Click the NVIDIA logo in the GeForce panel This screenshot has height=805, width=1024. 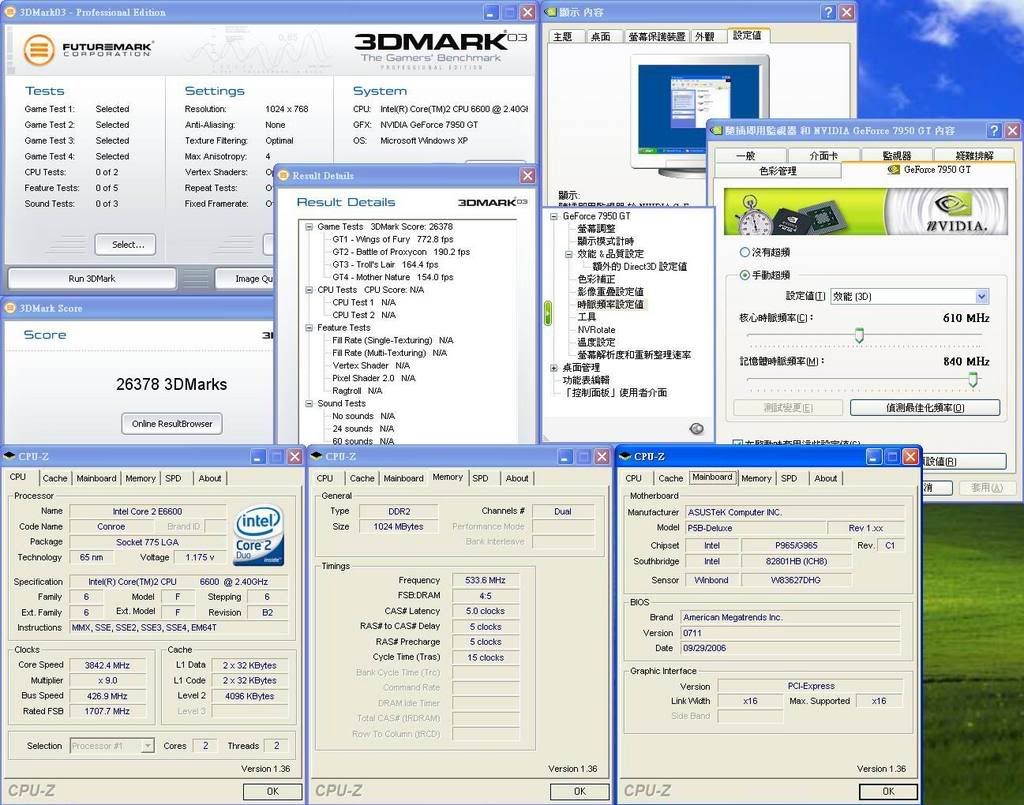click(956, 212)
